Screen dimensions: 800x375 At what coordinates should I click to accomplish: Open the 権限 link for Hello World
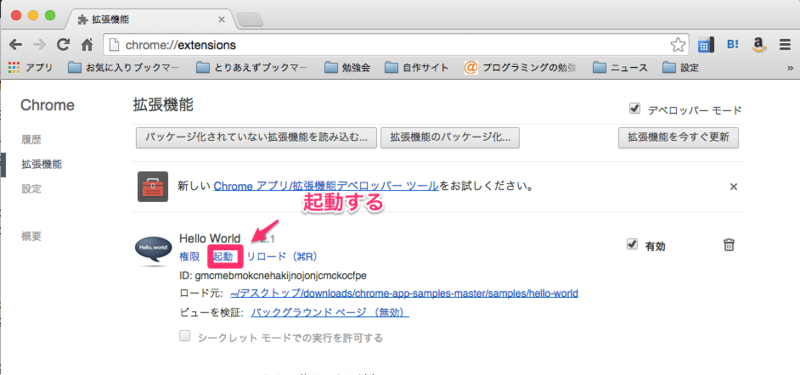(189, 256)
